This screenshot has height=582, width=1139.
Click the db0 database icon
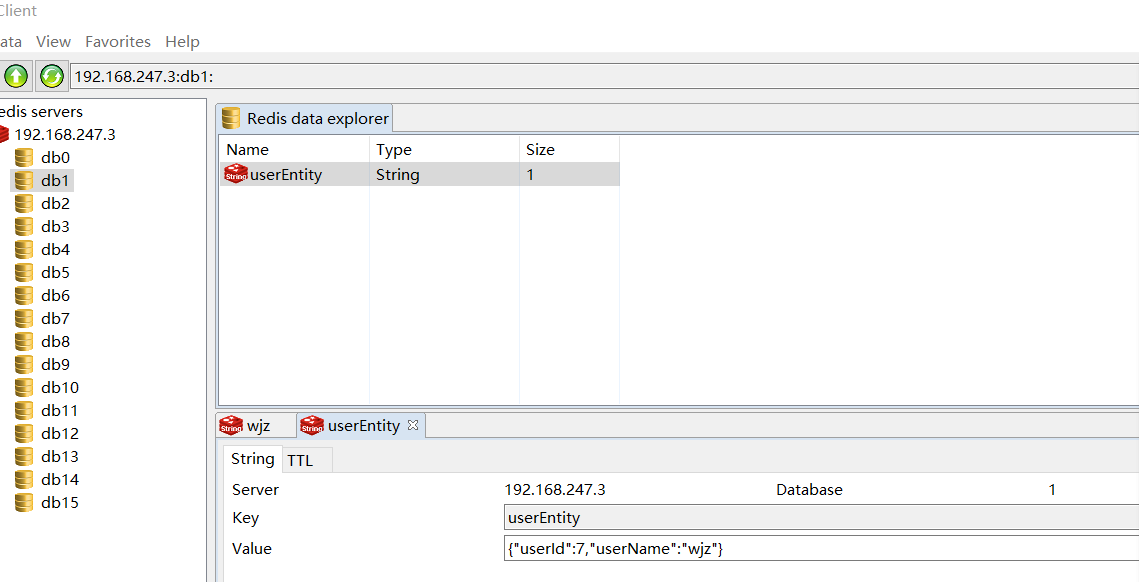24,158
